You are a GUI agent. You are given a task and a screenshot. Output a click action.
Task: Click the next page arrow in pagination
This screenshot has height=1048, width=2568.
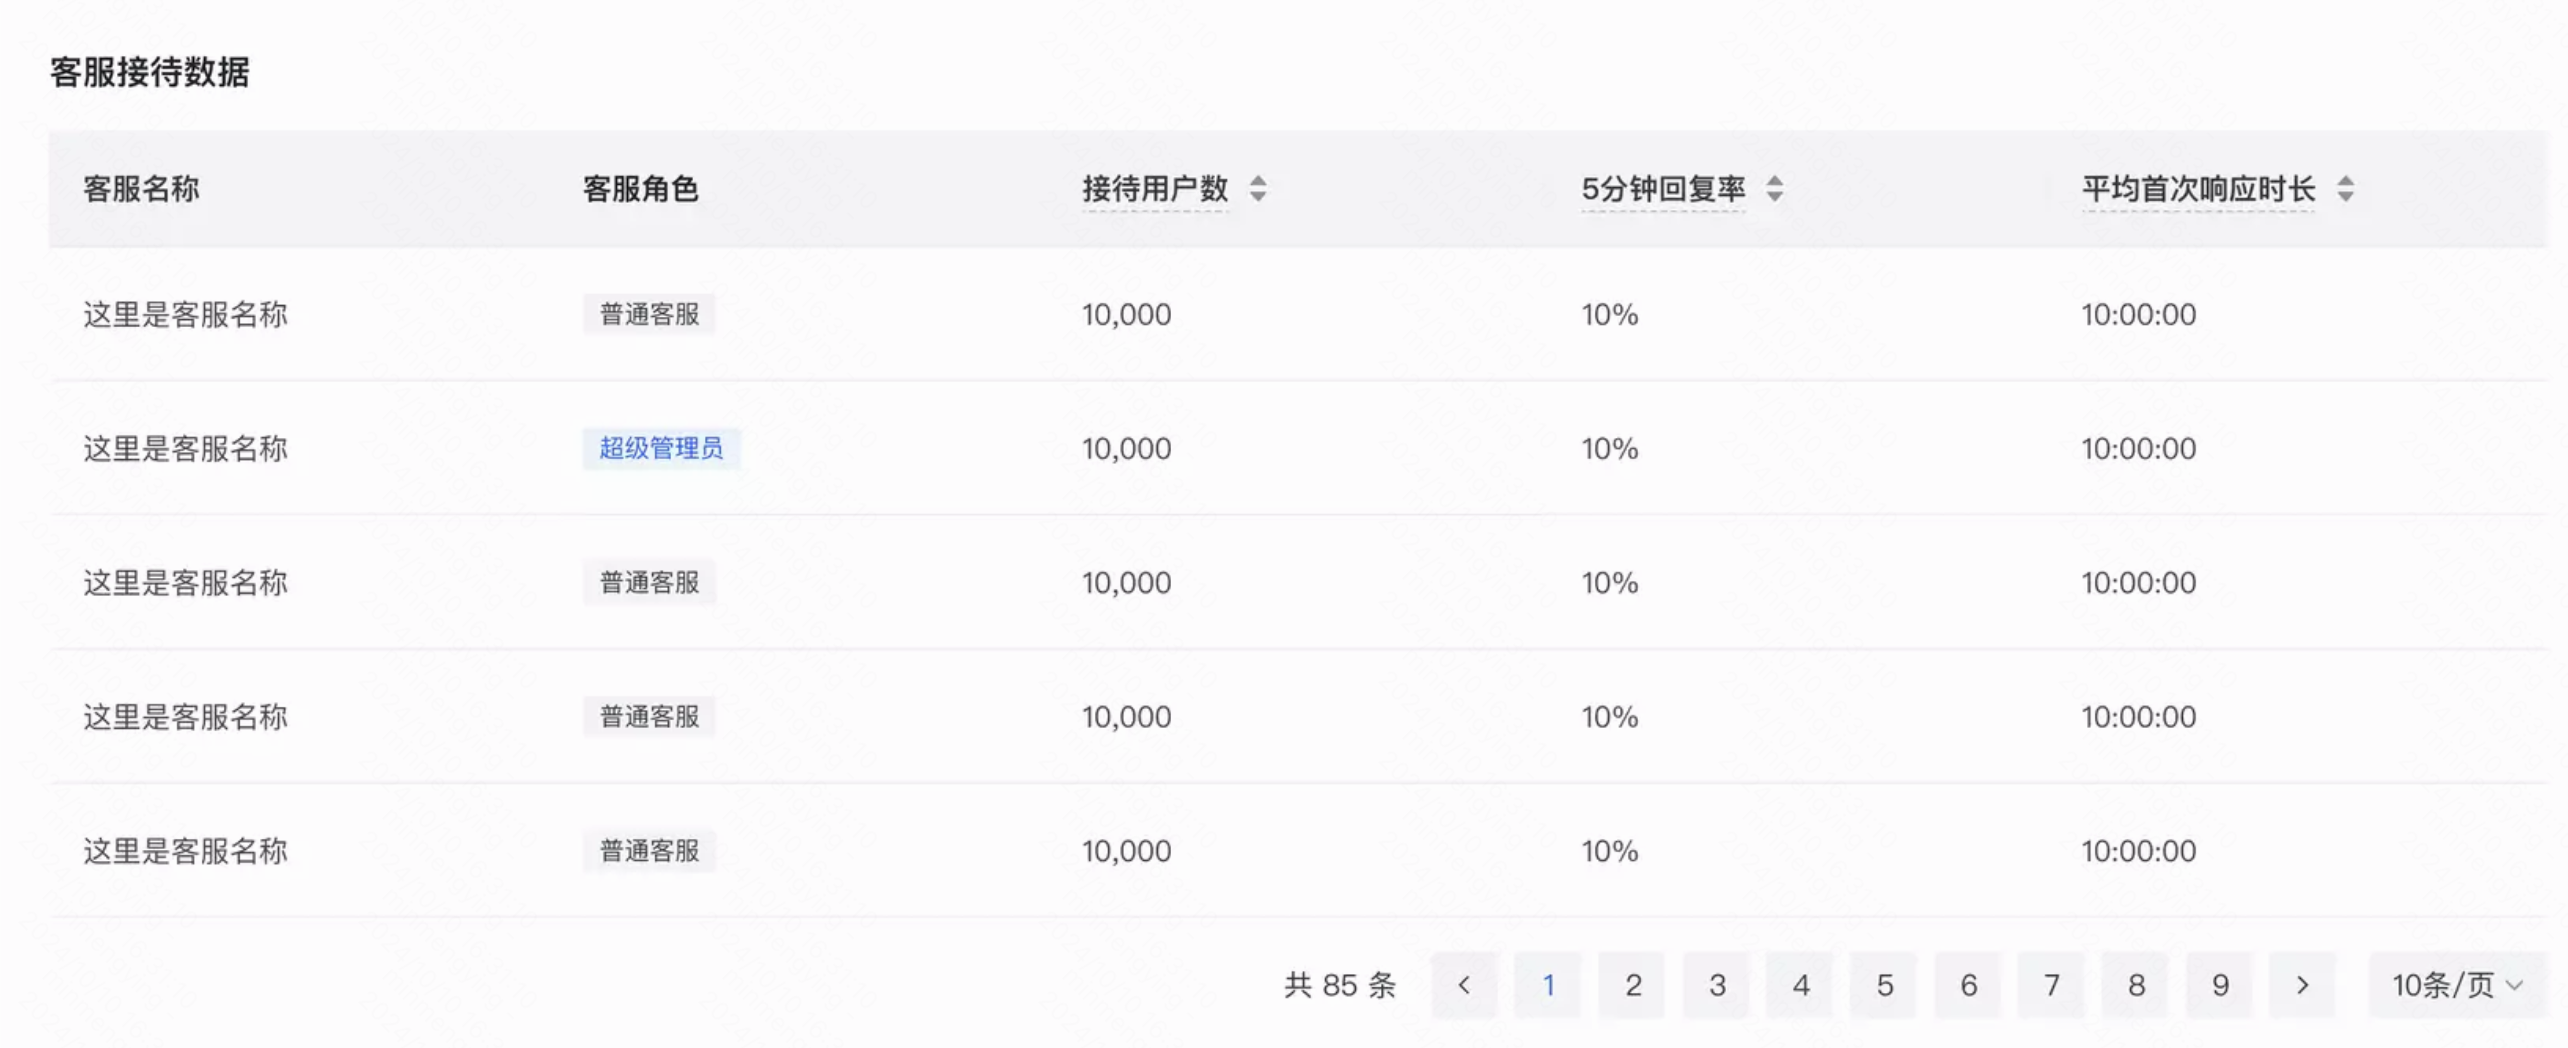(2303, 984)
